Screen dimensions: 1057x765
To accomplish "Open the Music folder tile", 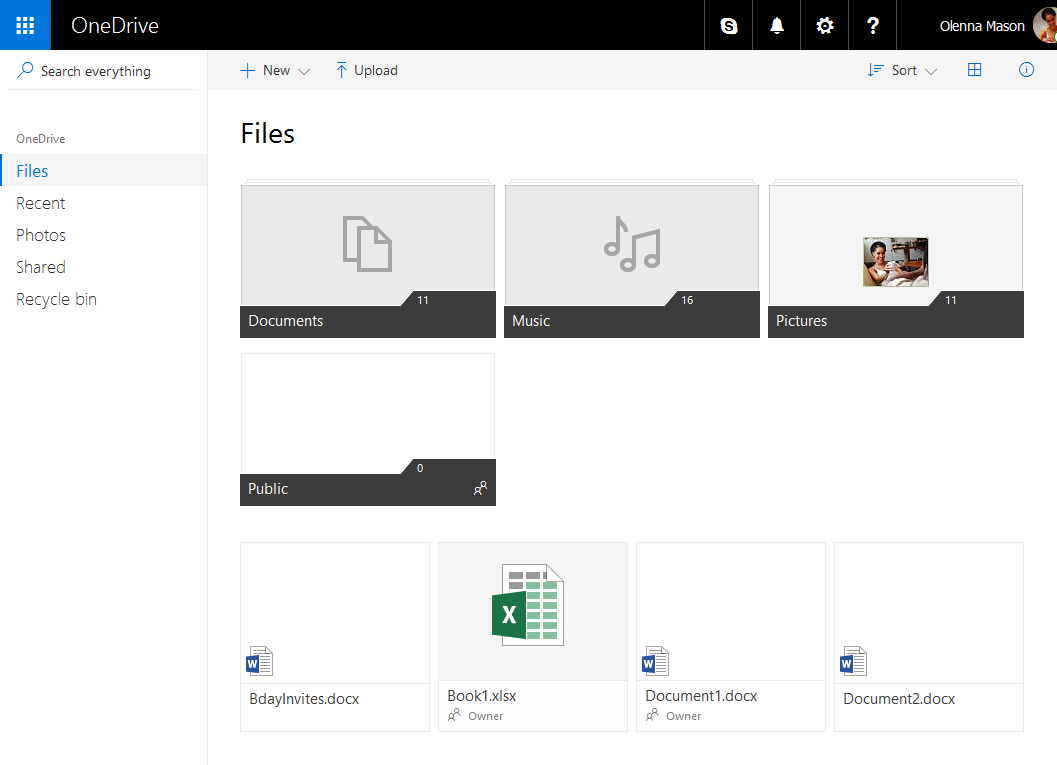I will pyautogui.click(x=632, y=260).
